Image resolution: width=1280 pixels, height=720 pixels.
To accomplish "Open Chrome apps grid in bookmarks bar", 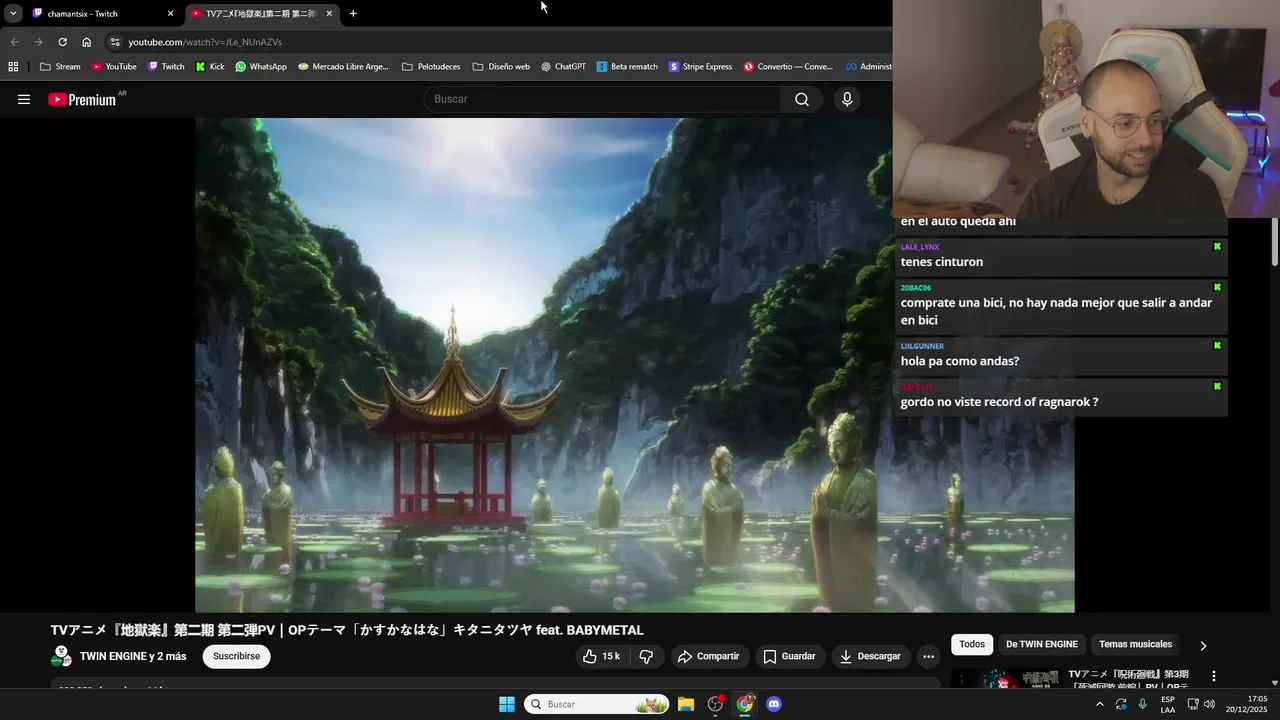I will (x=13, y=67).
